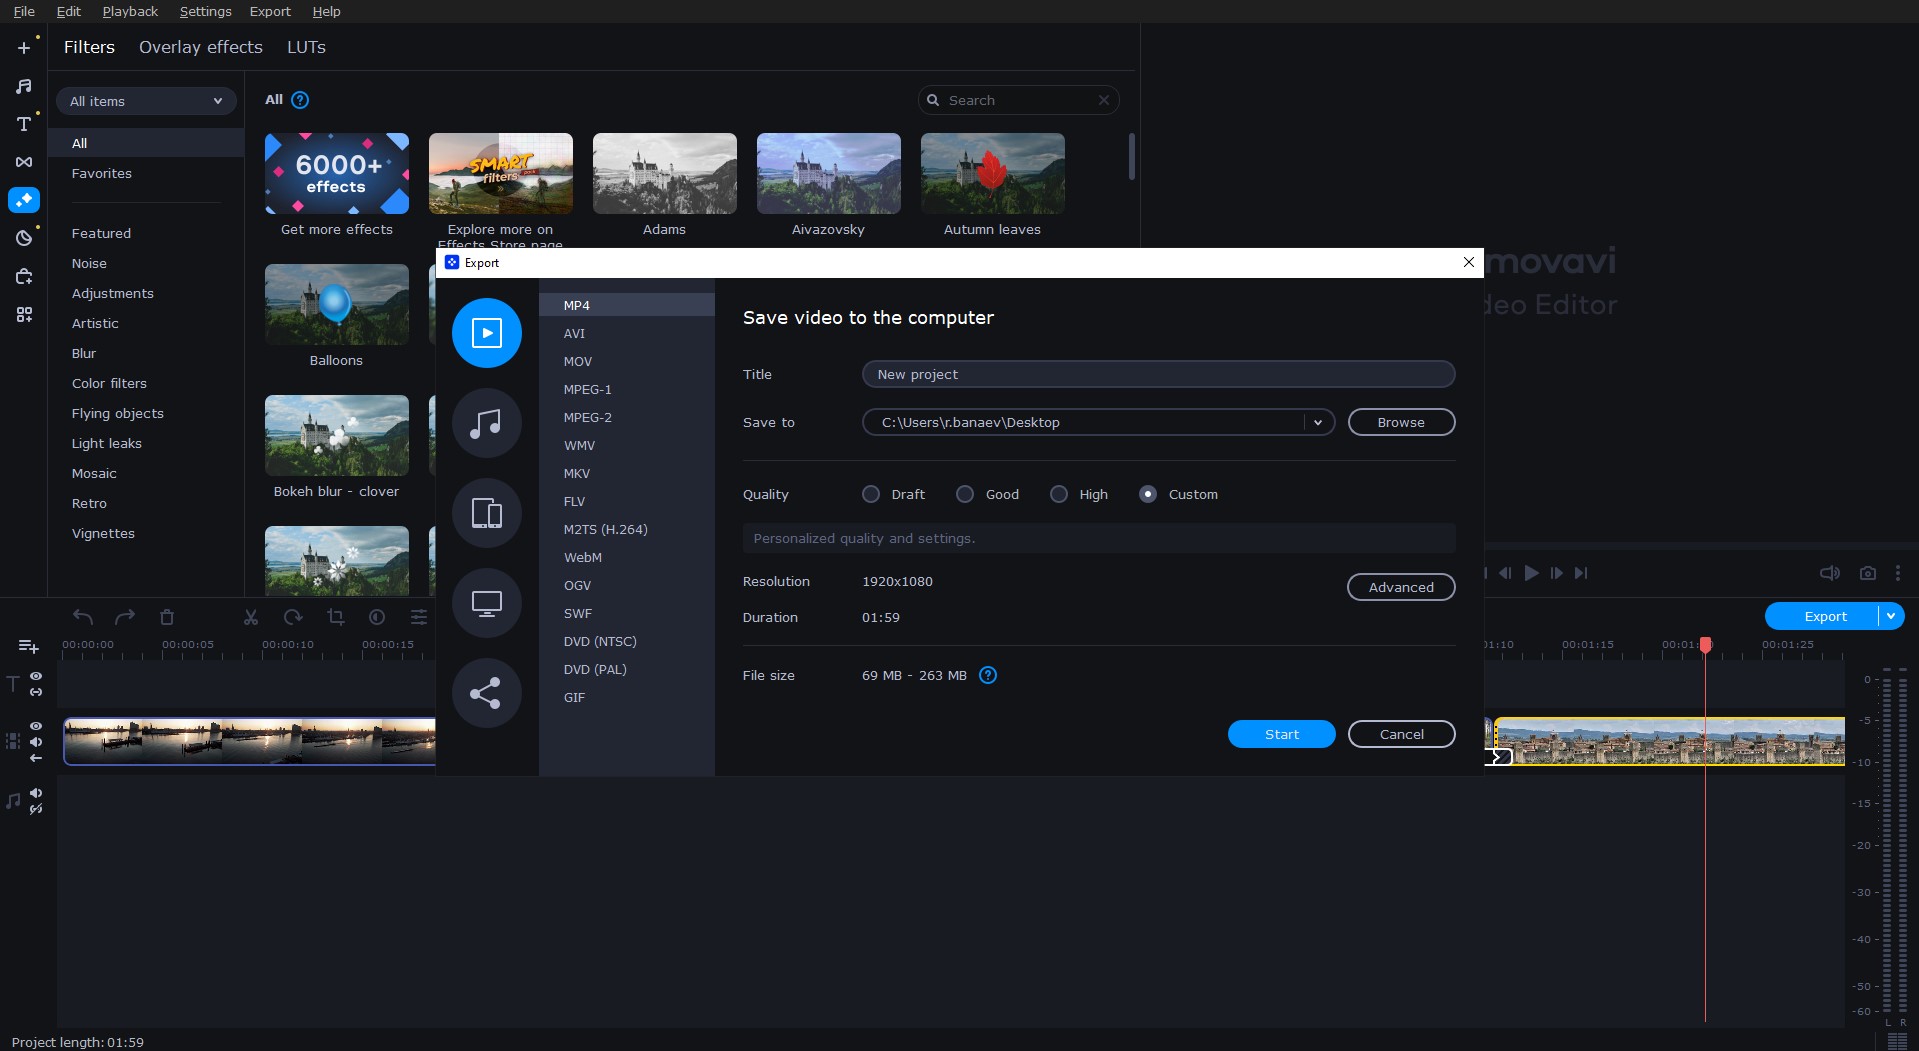Open the Transitions panel in left sidebar

pyautogui.click(x=24, y=162)
